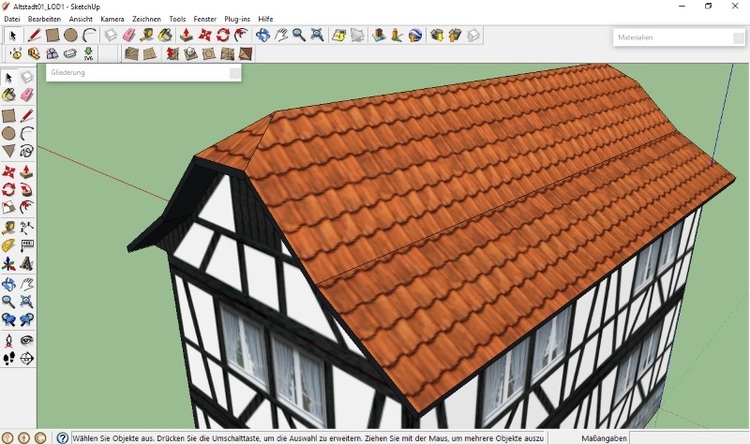
Task: Open the Bearbeiten menu
Action: coord(44,19)
